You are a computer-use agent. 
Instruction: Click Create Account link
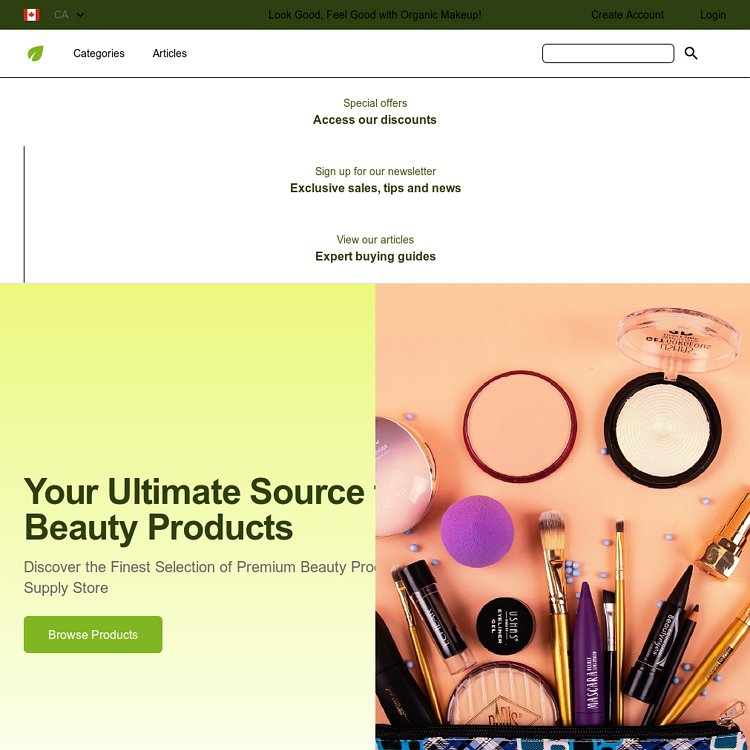pos(627,15)
